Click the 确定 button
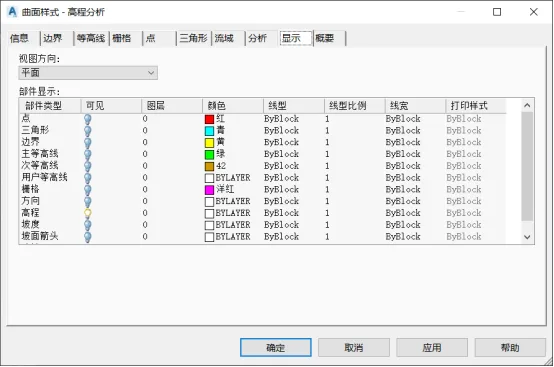This screenshot has width=554, height=367. pyautogui.click(x=276, y=348)
